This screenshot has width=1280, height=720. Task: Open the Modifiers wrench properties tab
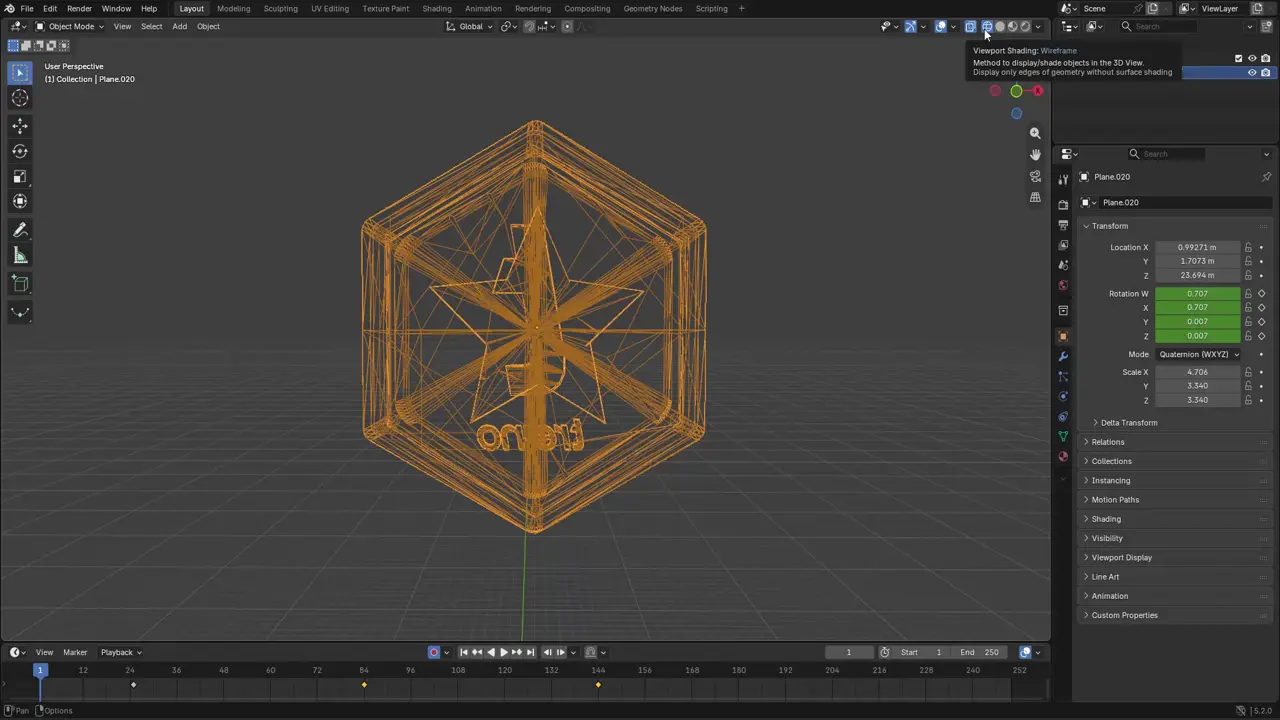click(1063, 356)
